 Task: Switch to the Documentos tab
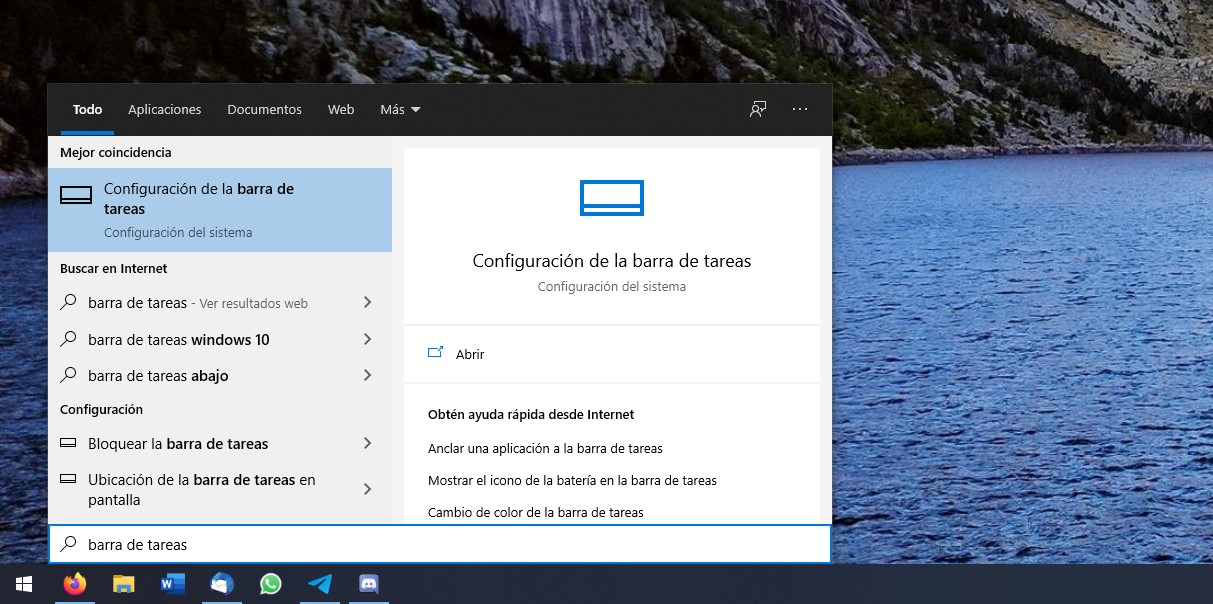click(264, 110)
